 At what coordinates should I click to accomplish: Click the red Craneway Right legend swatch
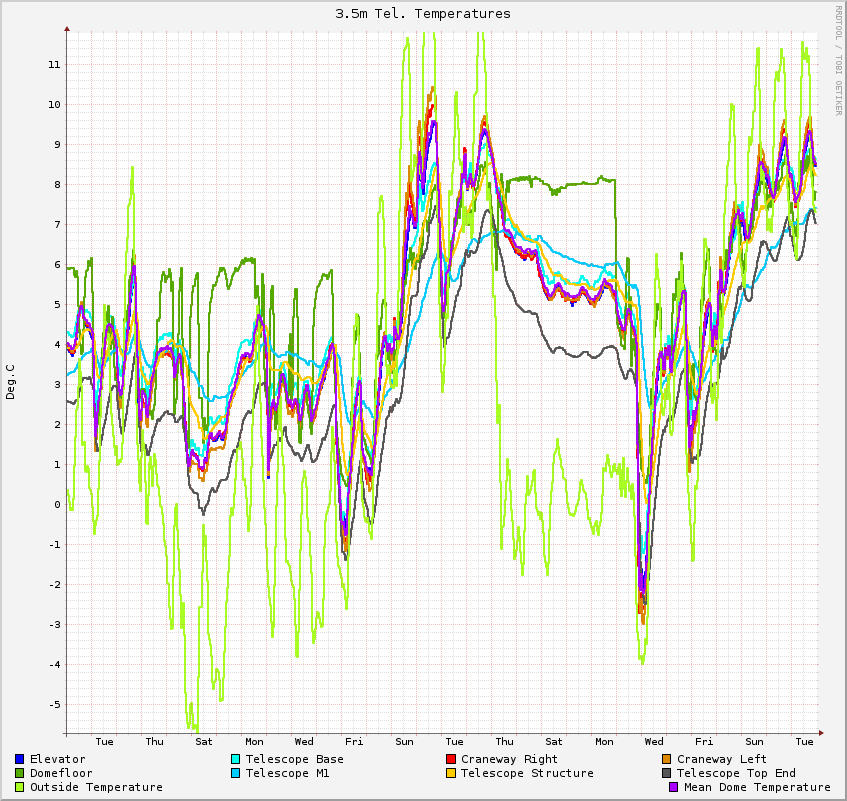(451, 759)
